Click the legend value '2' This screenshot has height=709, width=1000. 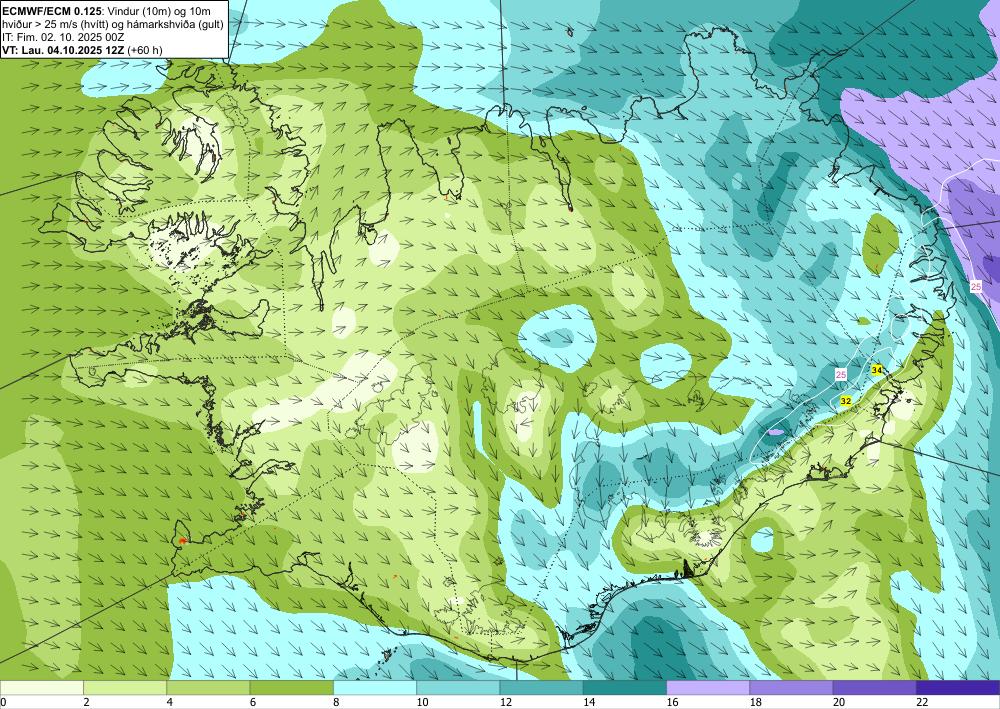[86, 702]
